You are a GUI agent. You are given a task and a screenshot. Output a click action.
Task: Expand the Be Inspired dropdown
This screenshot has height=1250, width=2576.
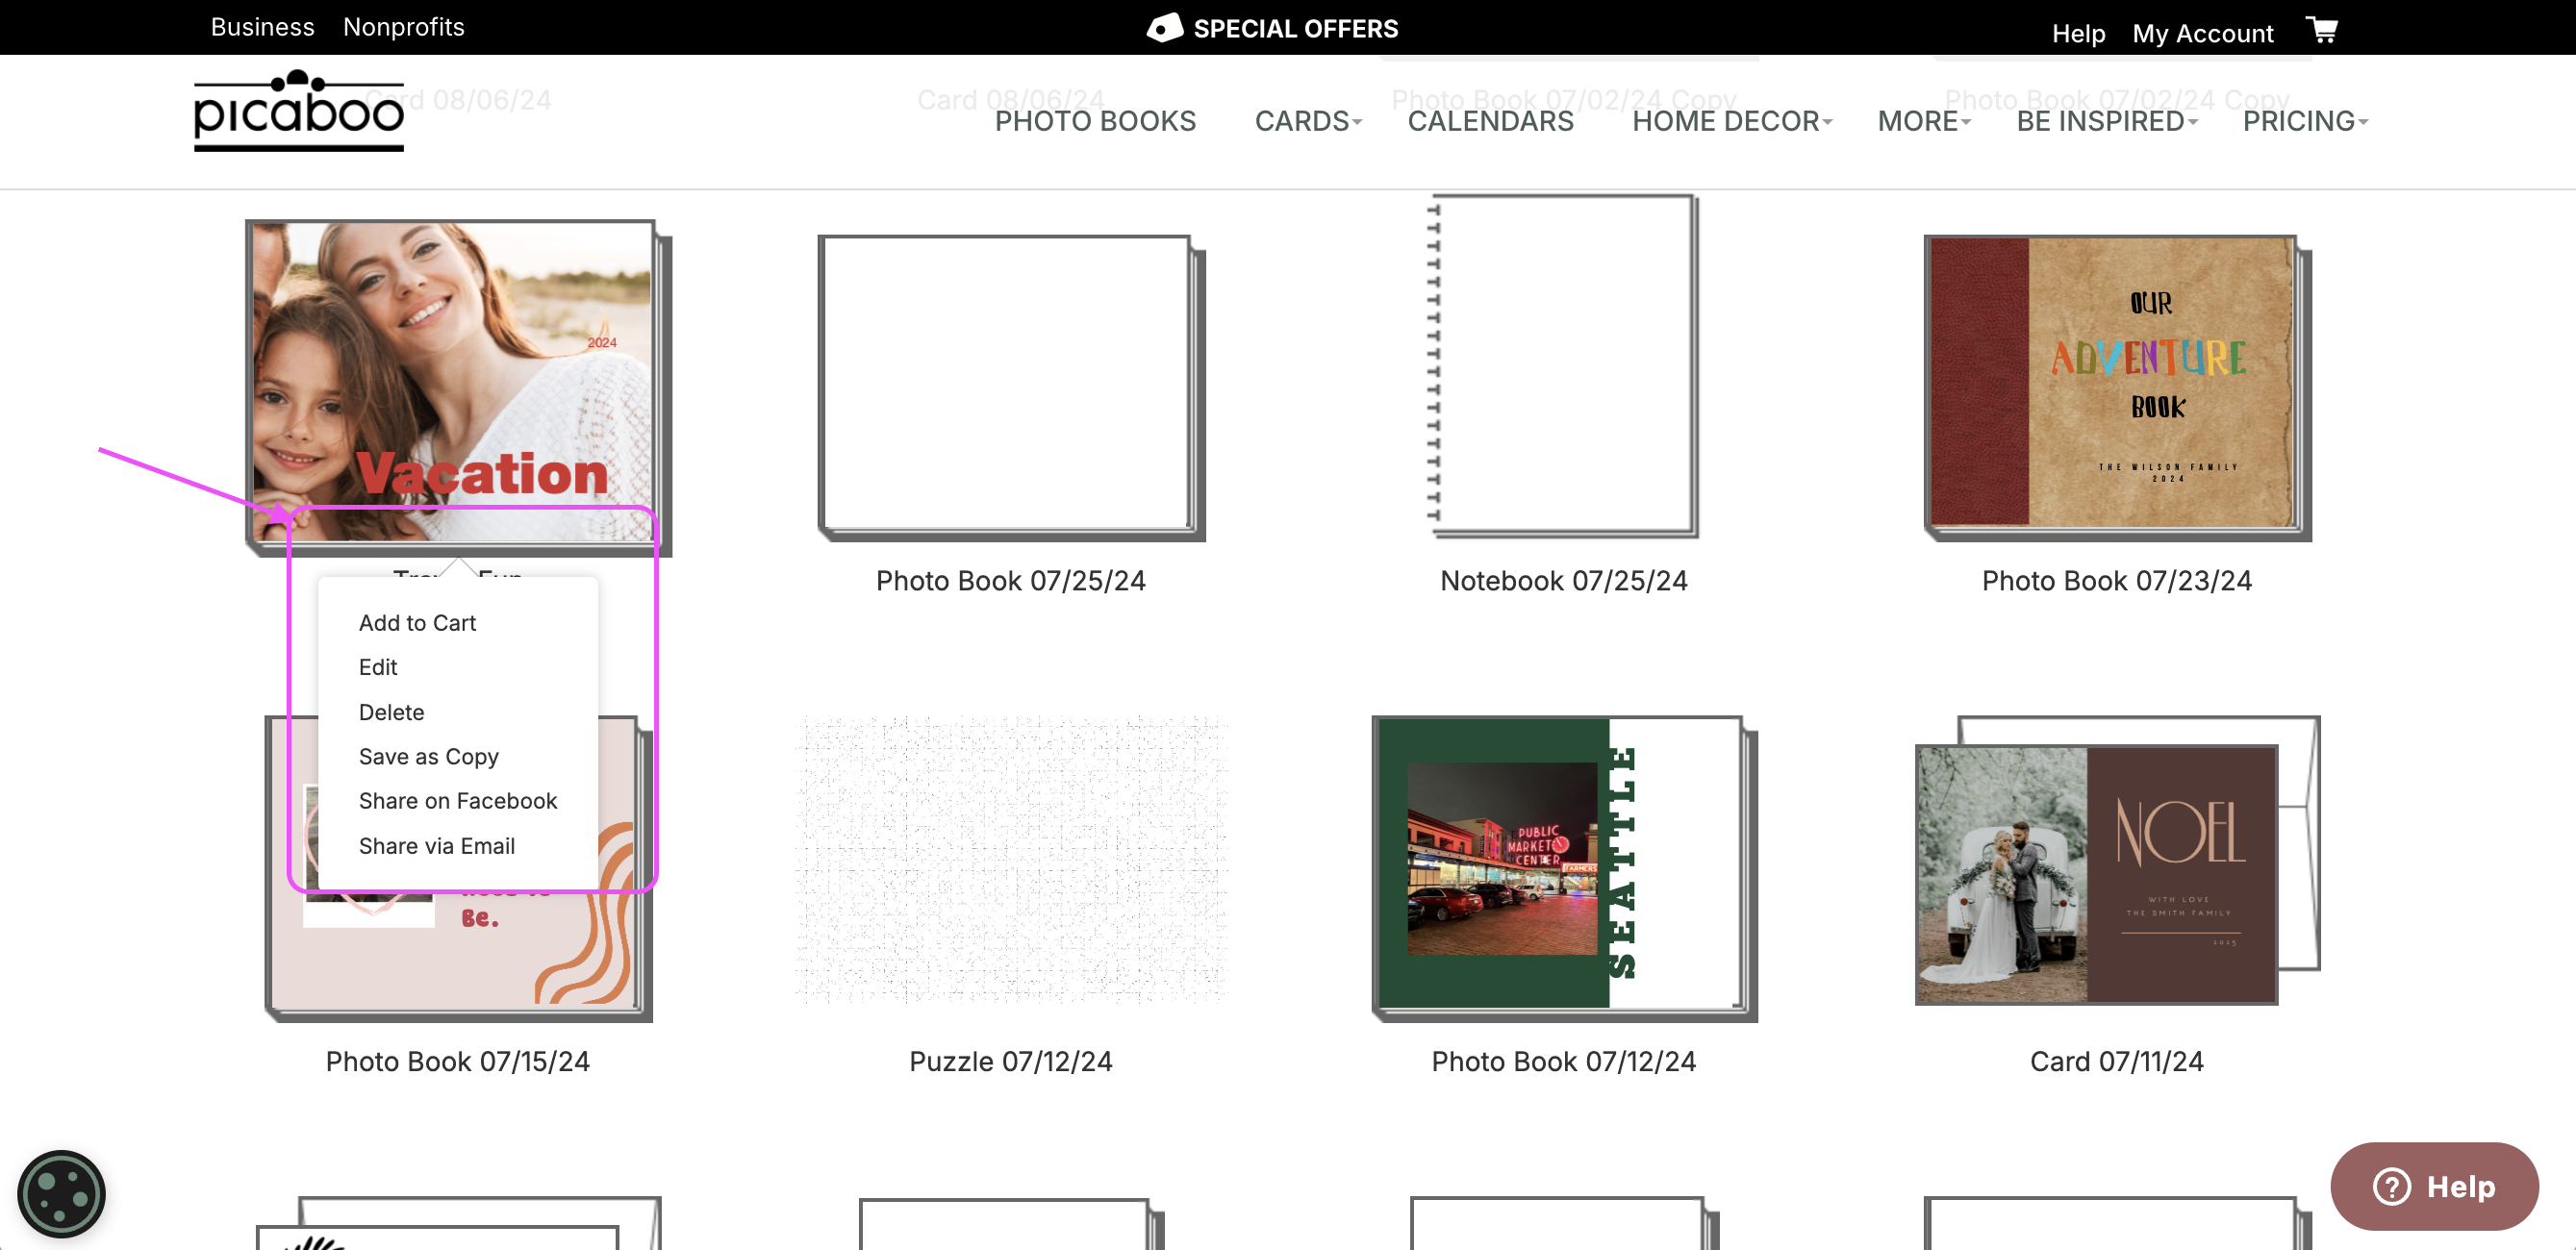[x=2107, y=121]
